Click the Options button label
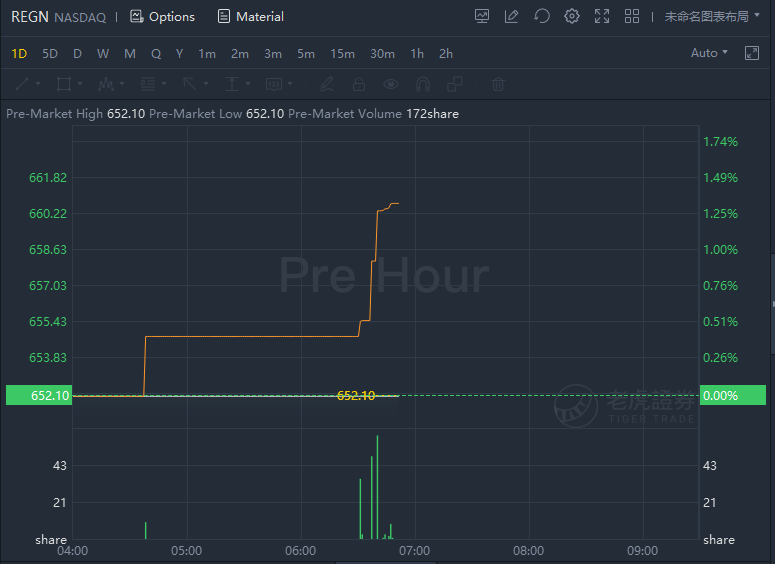Viewport: 775px width, 564px height. (x=172, y=17)
